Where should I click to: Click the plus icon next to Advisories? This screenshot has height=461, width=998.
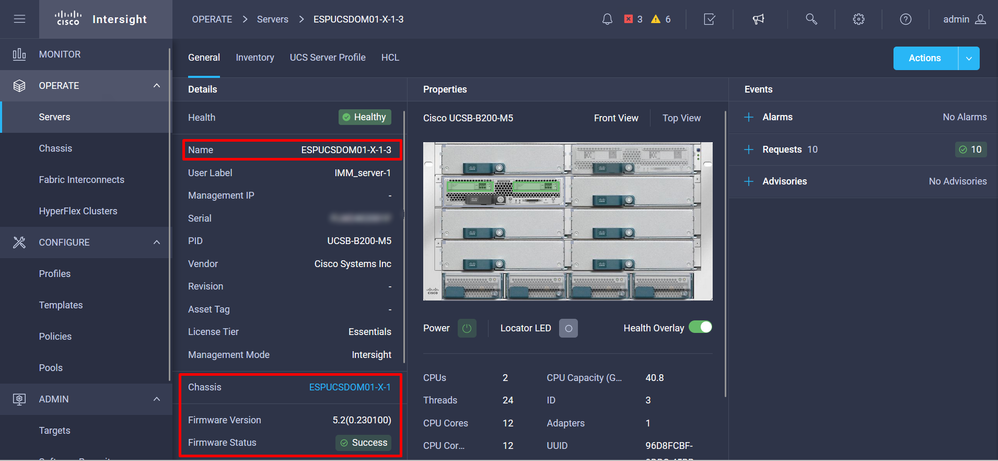(x=749, y=181)
